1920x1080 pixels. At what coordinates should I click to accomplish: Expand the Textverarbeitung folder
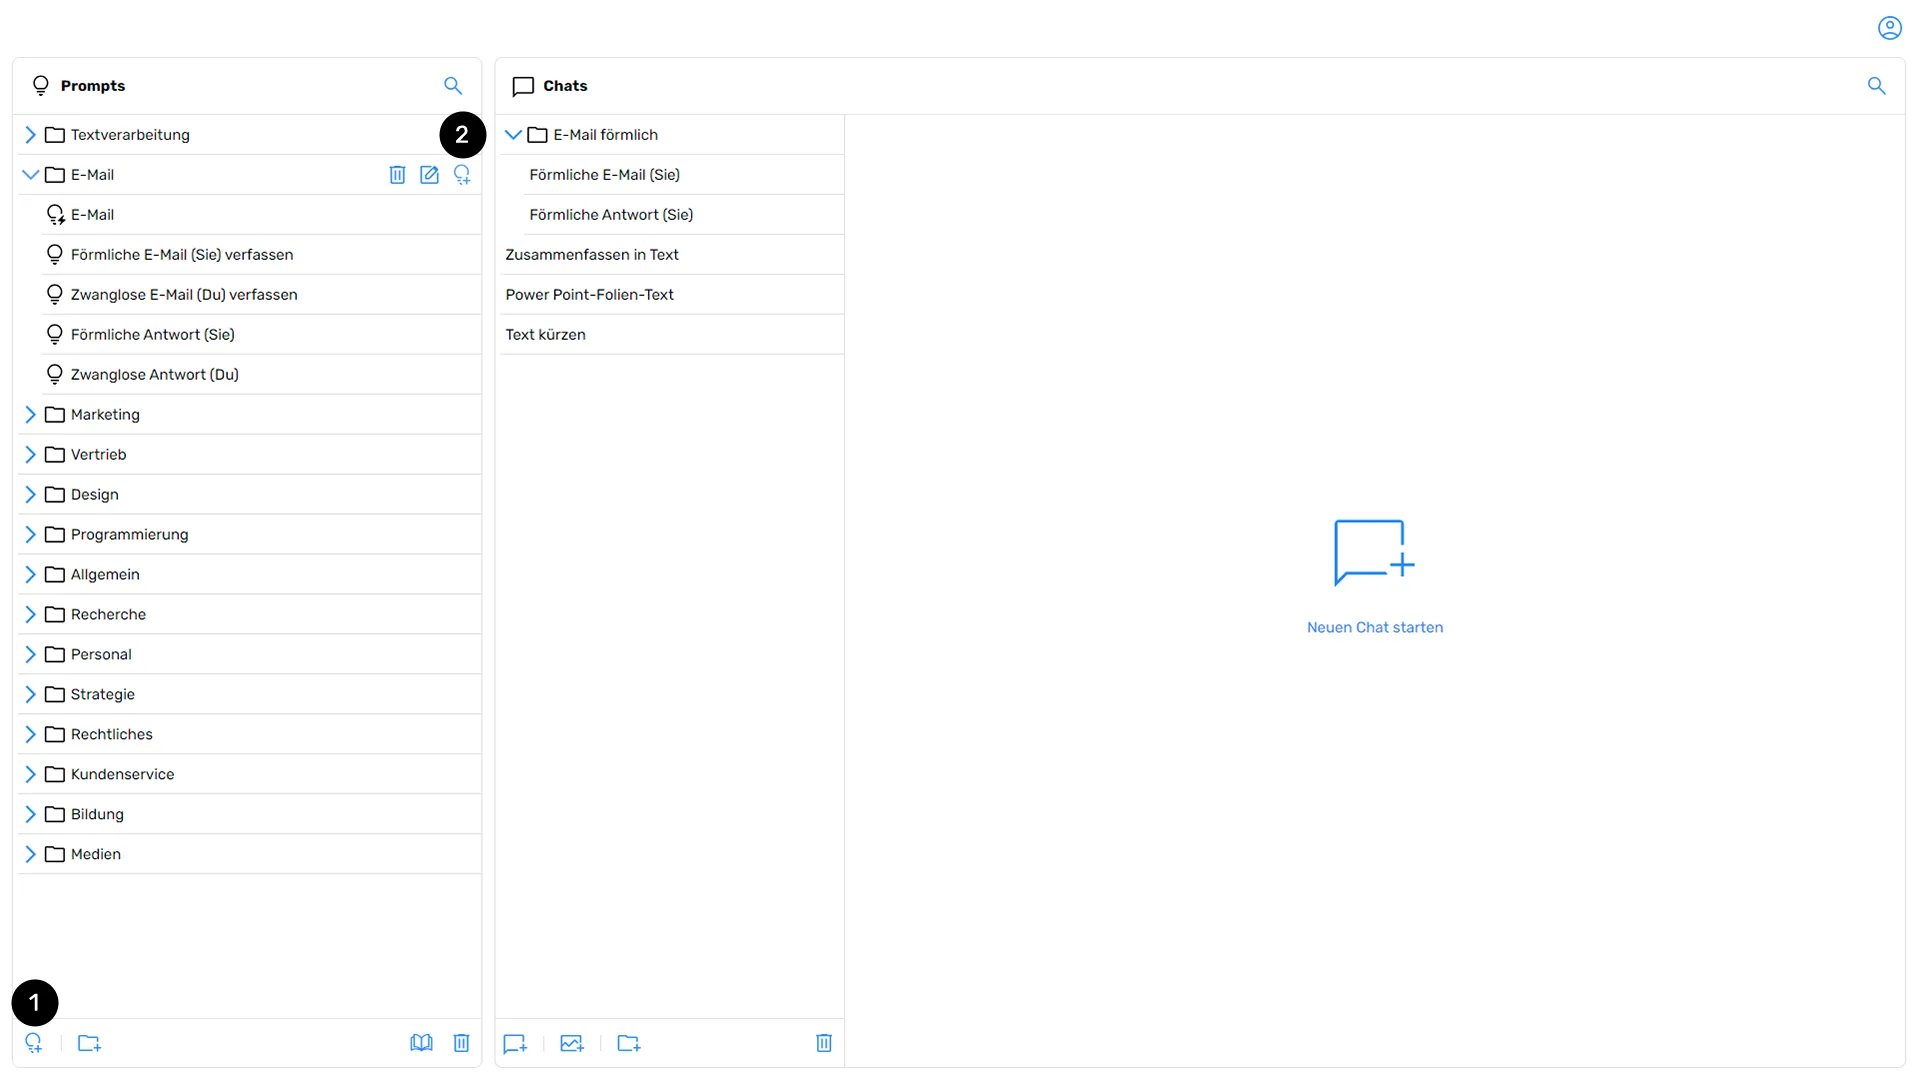[30, 135]
